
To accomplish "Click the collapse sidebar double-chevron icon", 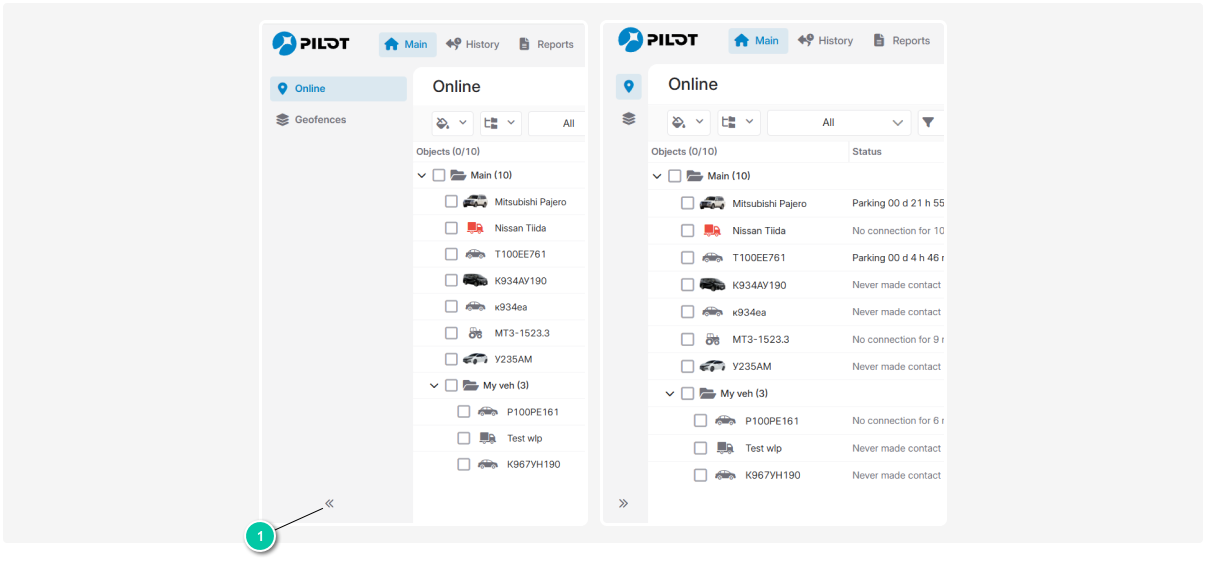I will 329,504.
